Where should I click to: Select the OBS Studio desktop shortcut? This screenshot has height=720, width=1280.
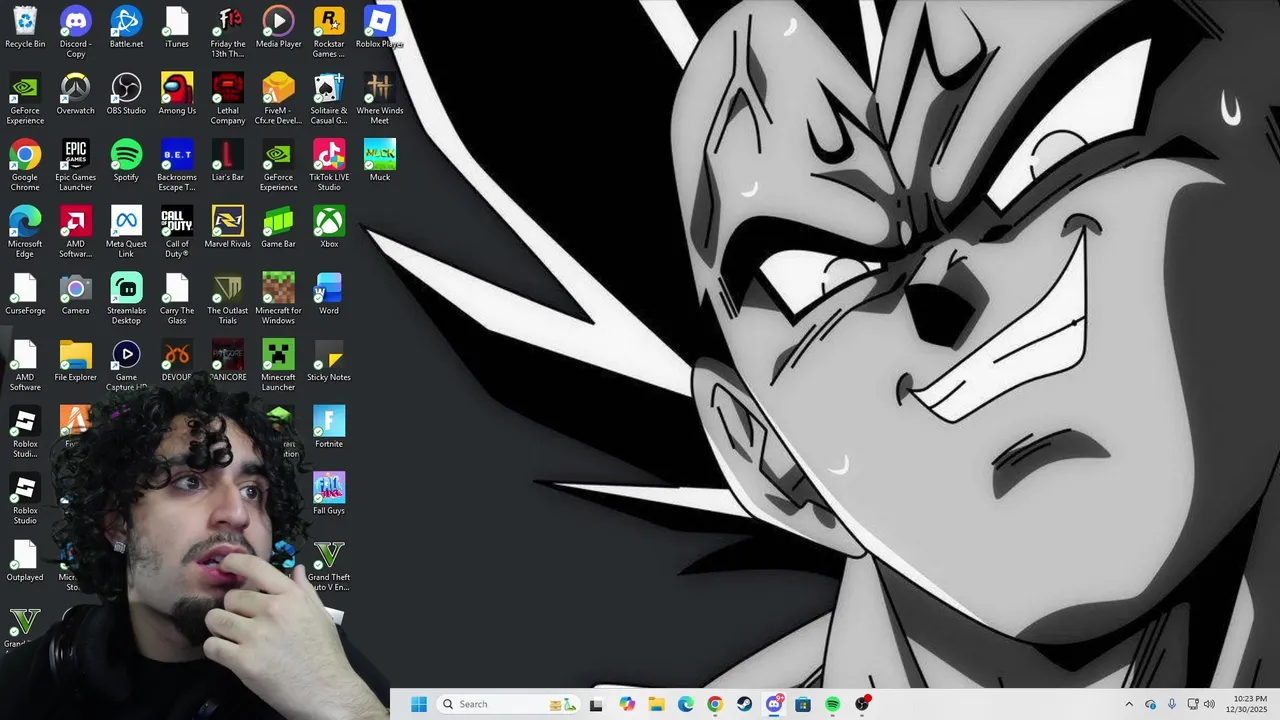[126, 95]
